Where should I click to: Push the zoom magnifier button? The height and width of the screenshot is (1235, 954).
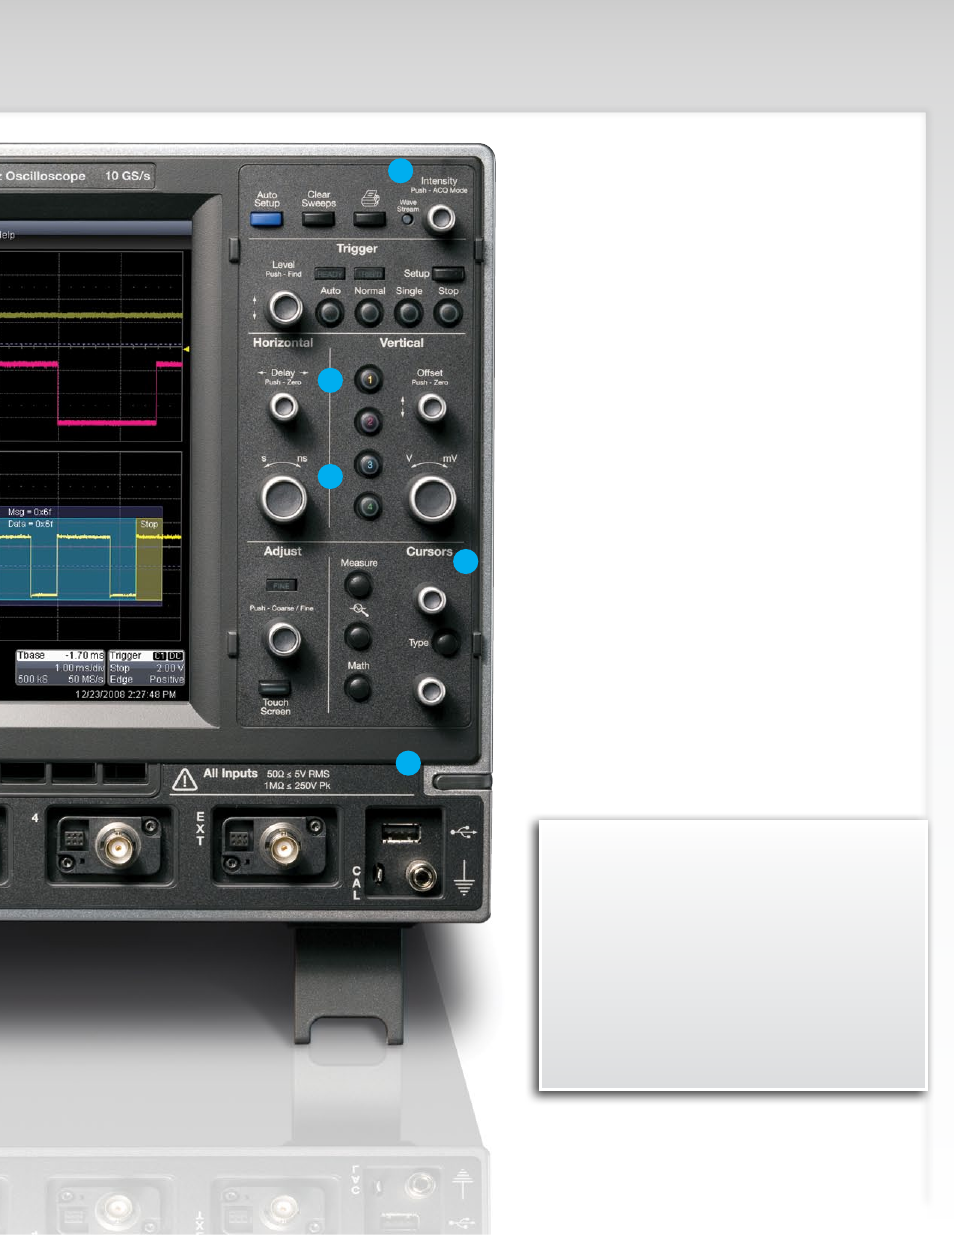point(358,636)
